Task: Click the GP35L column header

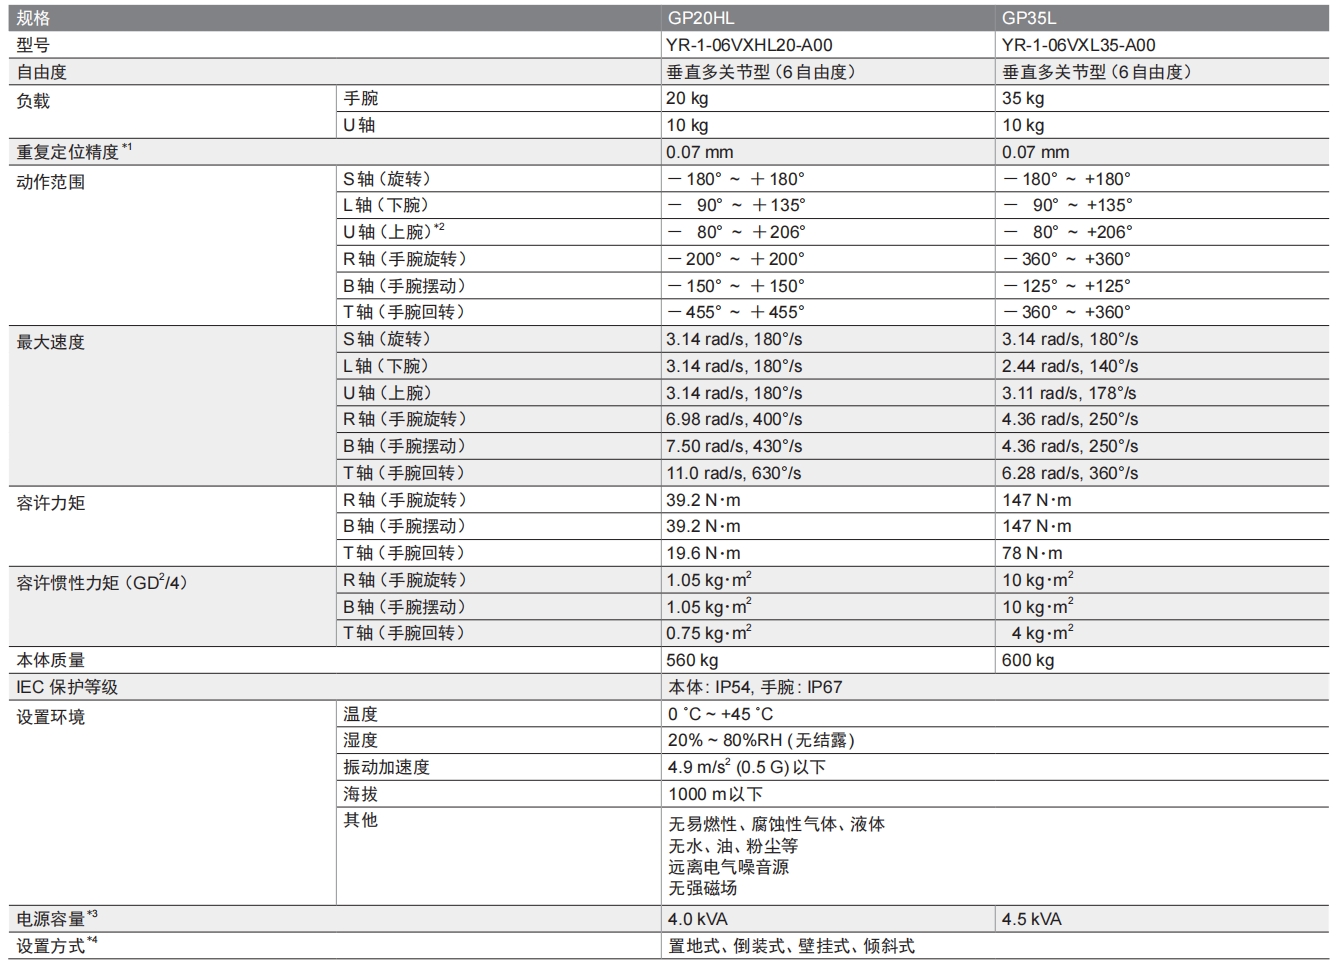Action: pos(1029,18)
